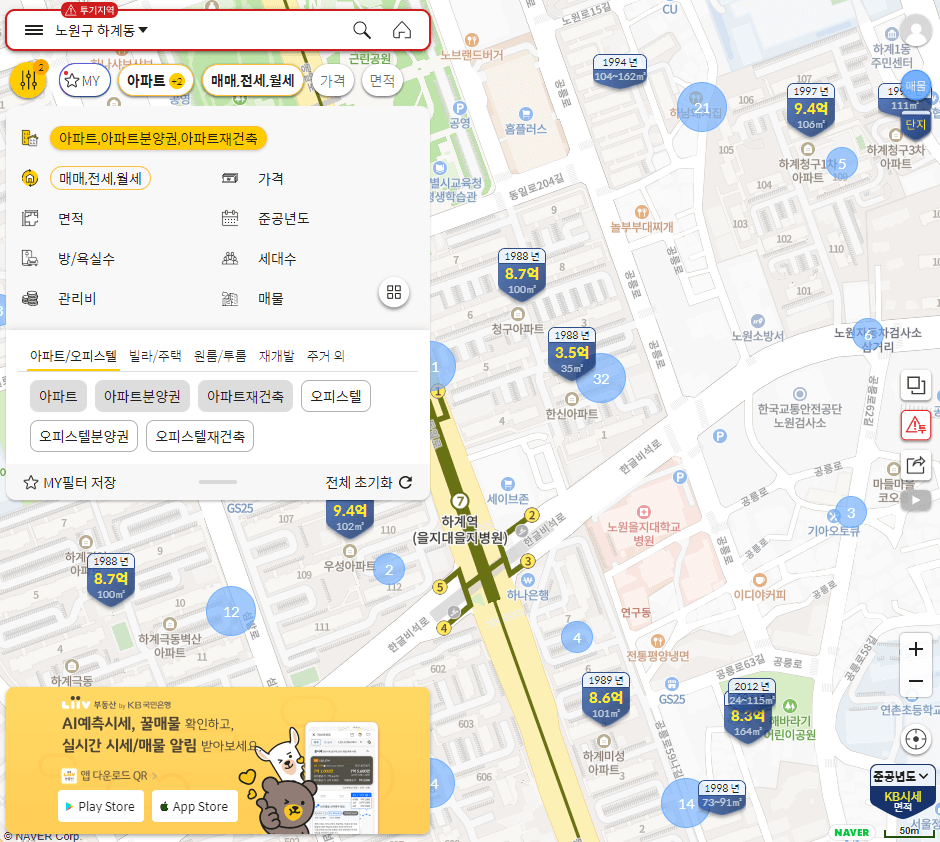Open the red disaster alert icon
This screenshot has height=842, width=940.
click(x=916, y=425)
